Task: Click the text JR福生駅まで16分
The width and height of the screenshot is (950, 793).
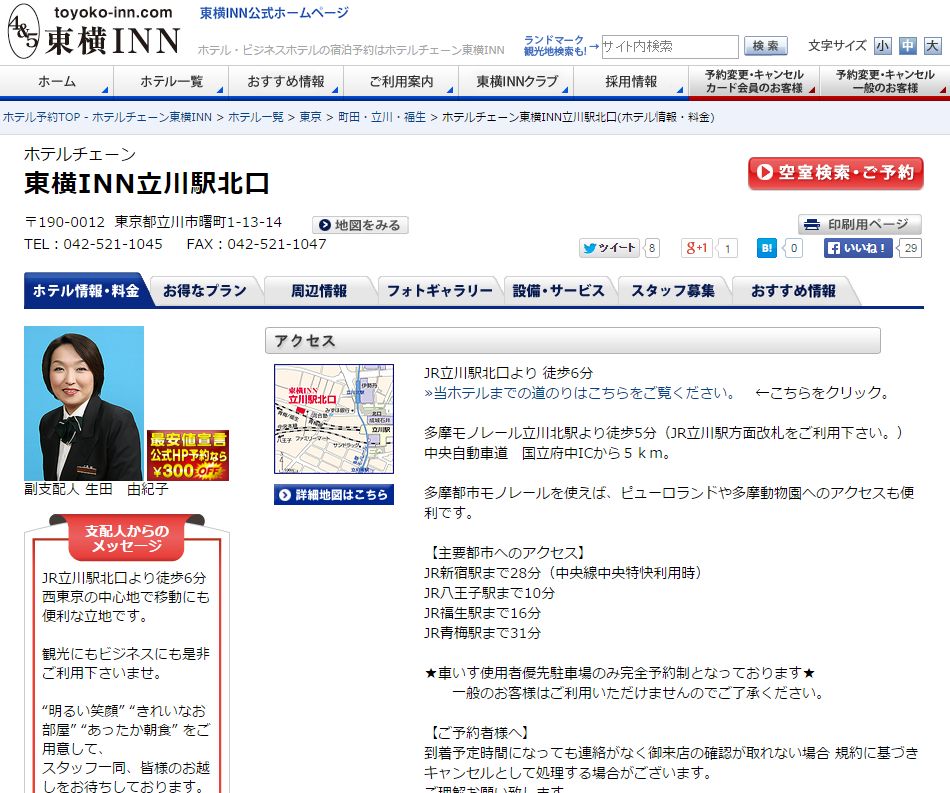Action: pyautogui.click(x=482, y=612)
